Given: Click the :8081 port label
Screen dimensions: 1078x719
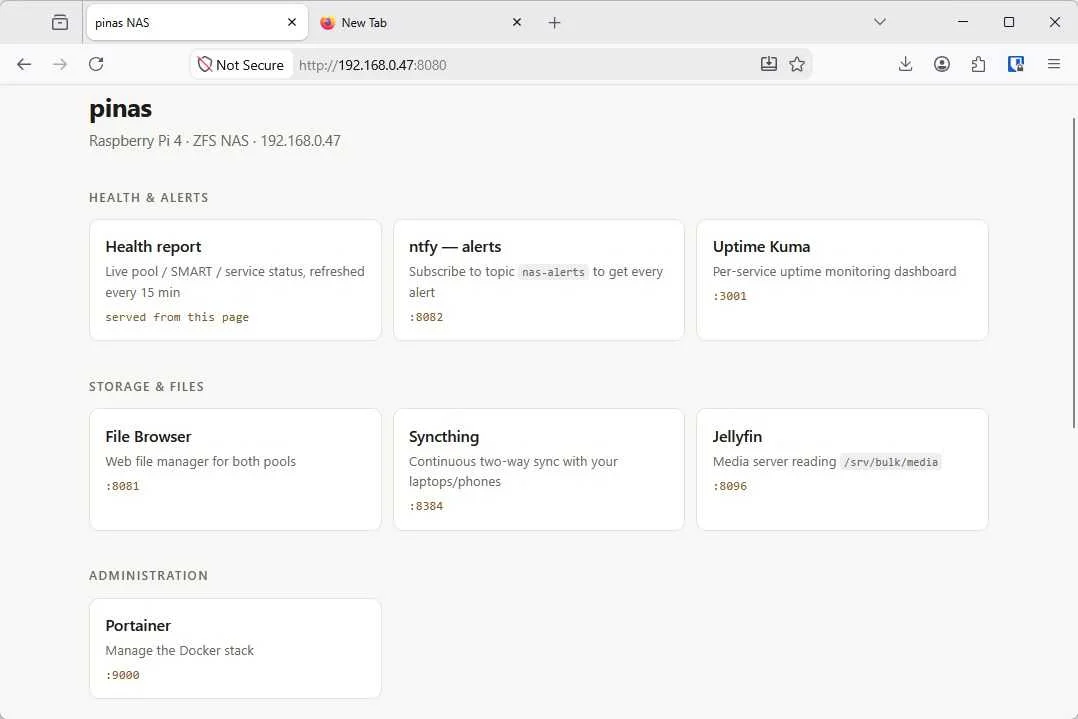Looking at the screenshot, I should [122, 486].
